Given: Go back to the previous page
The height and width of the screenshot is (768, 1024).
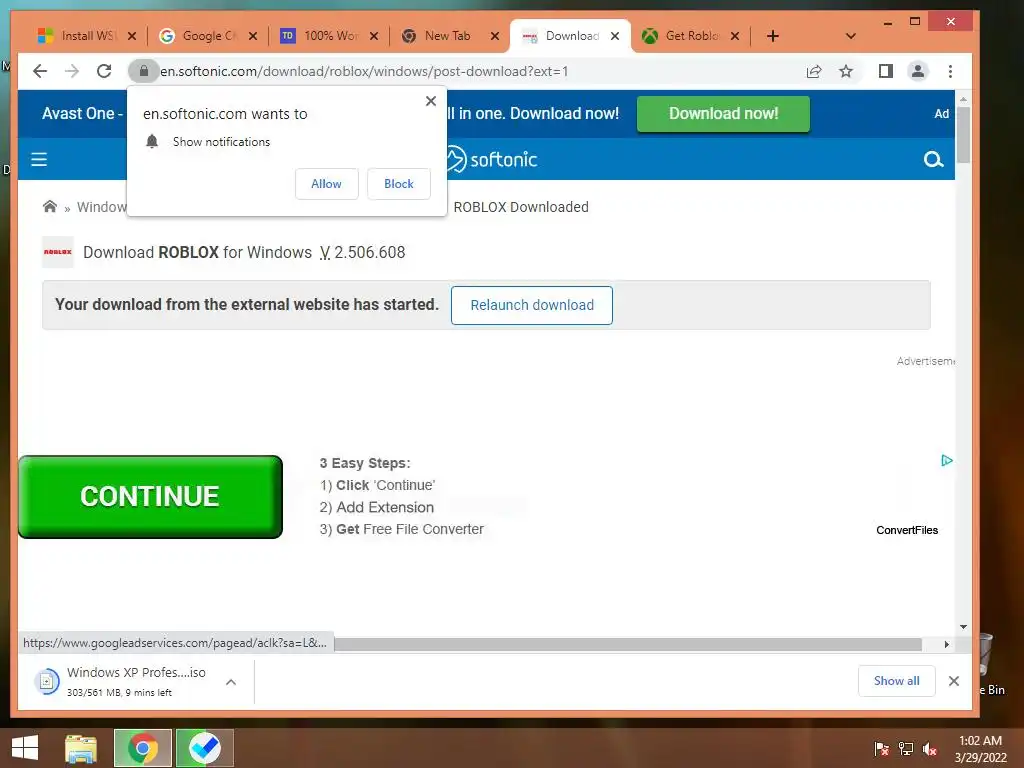Looking at the screenshot, I should point(40,71).
